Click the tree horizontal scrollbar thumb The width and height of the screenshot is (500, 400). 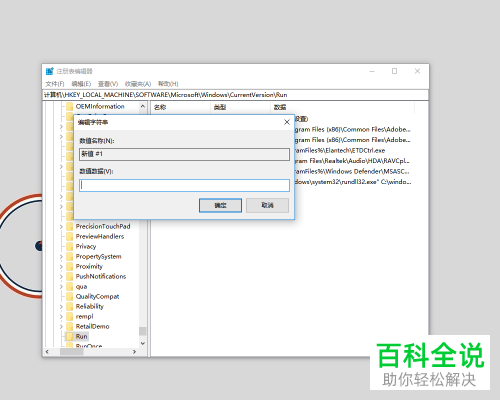(x=72, y=352)
